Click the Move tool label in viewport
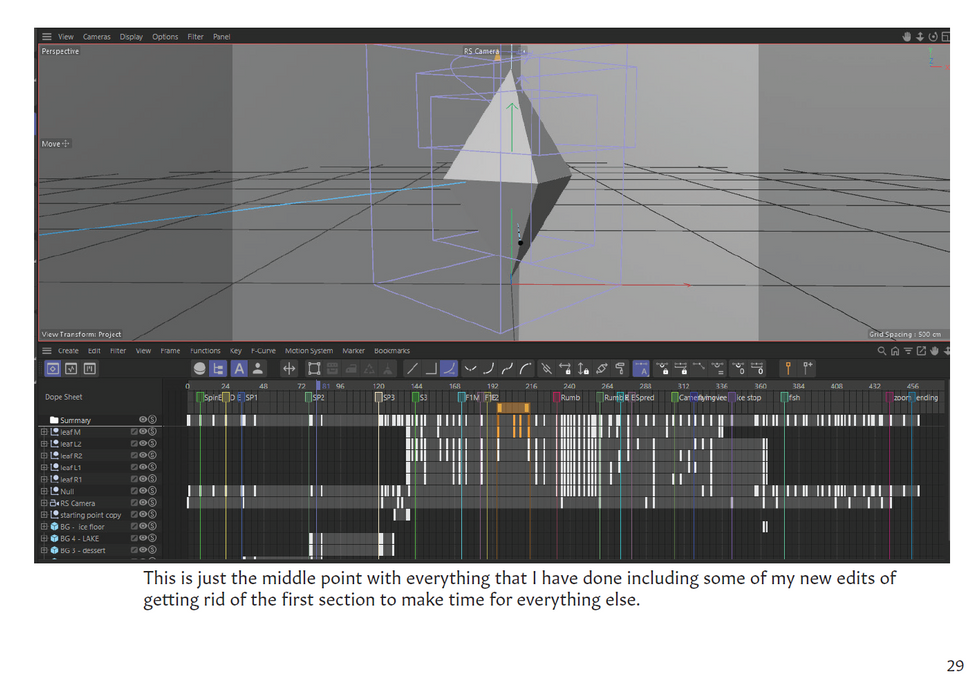Viewport: 979px width, 683px height. tap(56, 144)
